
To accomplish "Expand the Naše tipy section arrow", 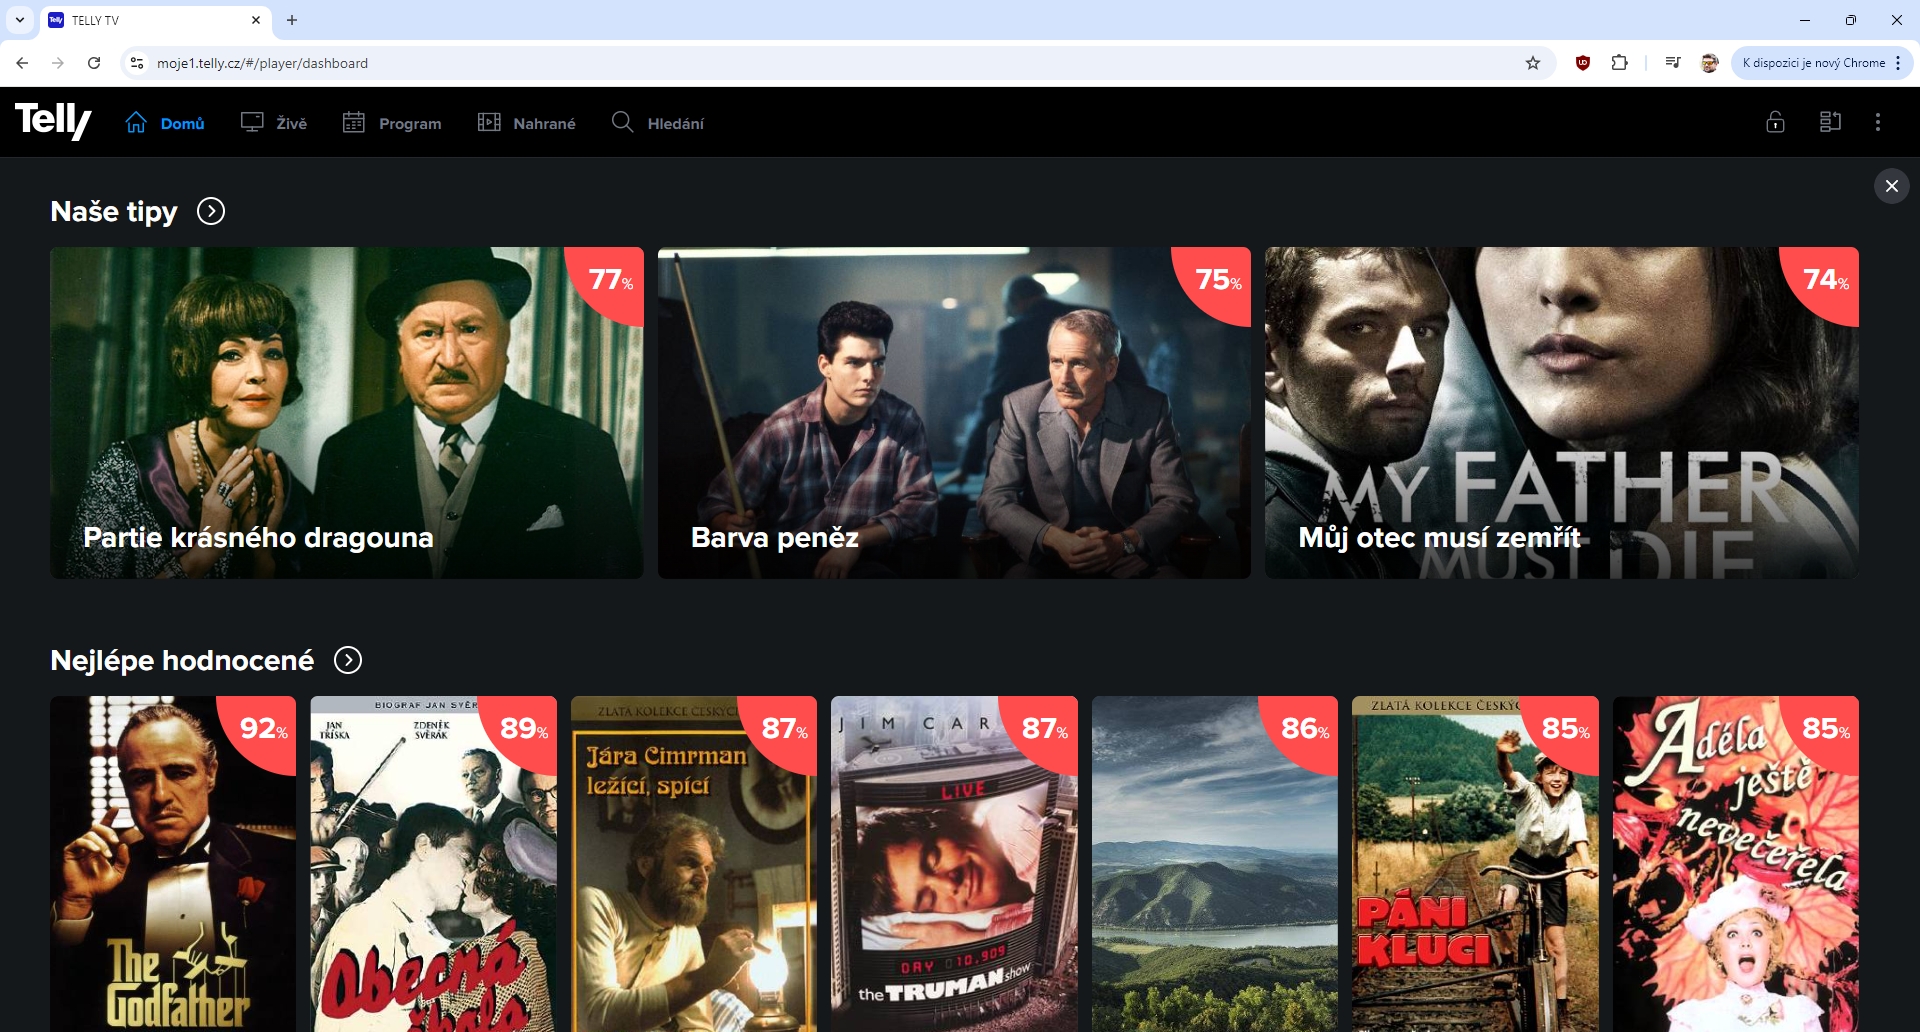I will coord(211,211).
